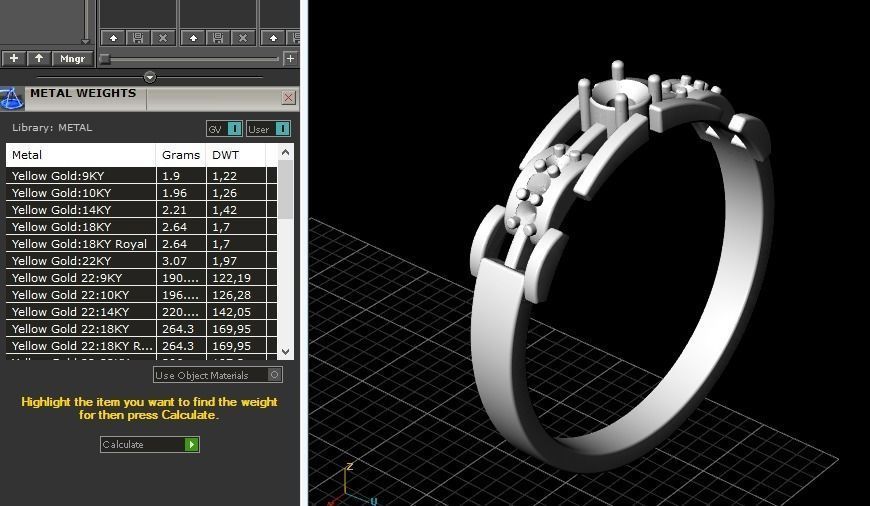This screenshot has width=870, height=506.
Task: Click the save disk icon of the first slot
Action: pyautogui.click(x=138, y=38)
